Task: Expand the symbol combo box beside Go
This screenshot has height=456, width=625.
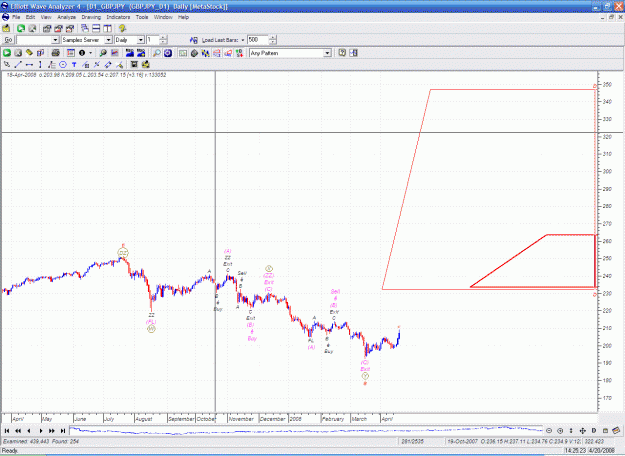Action: (55, 40)
